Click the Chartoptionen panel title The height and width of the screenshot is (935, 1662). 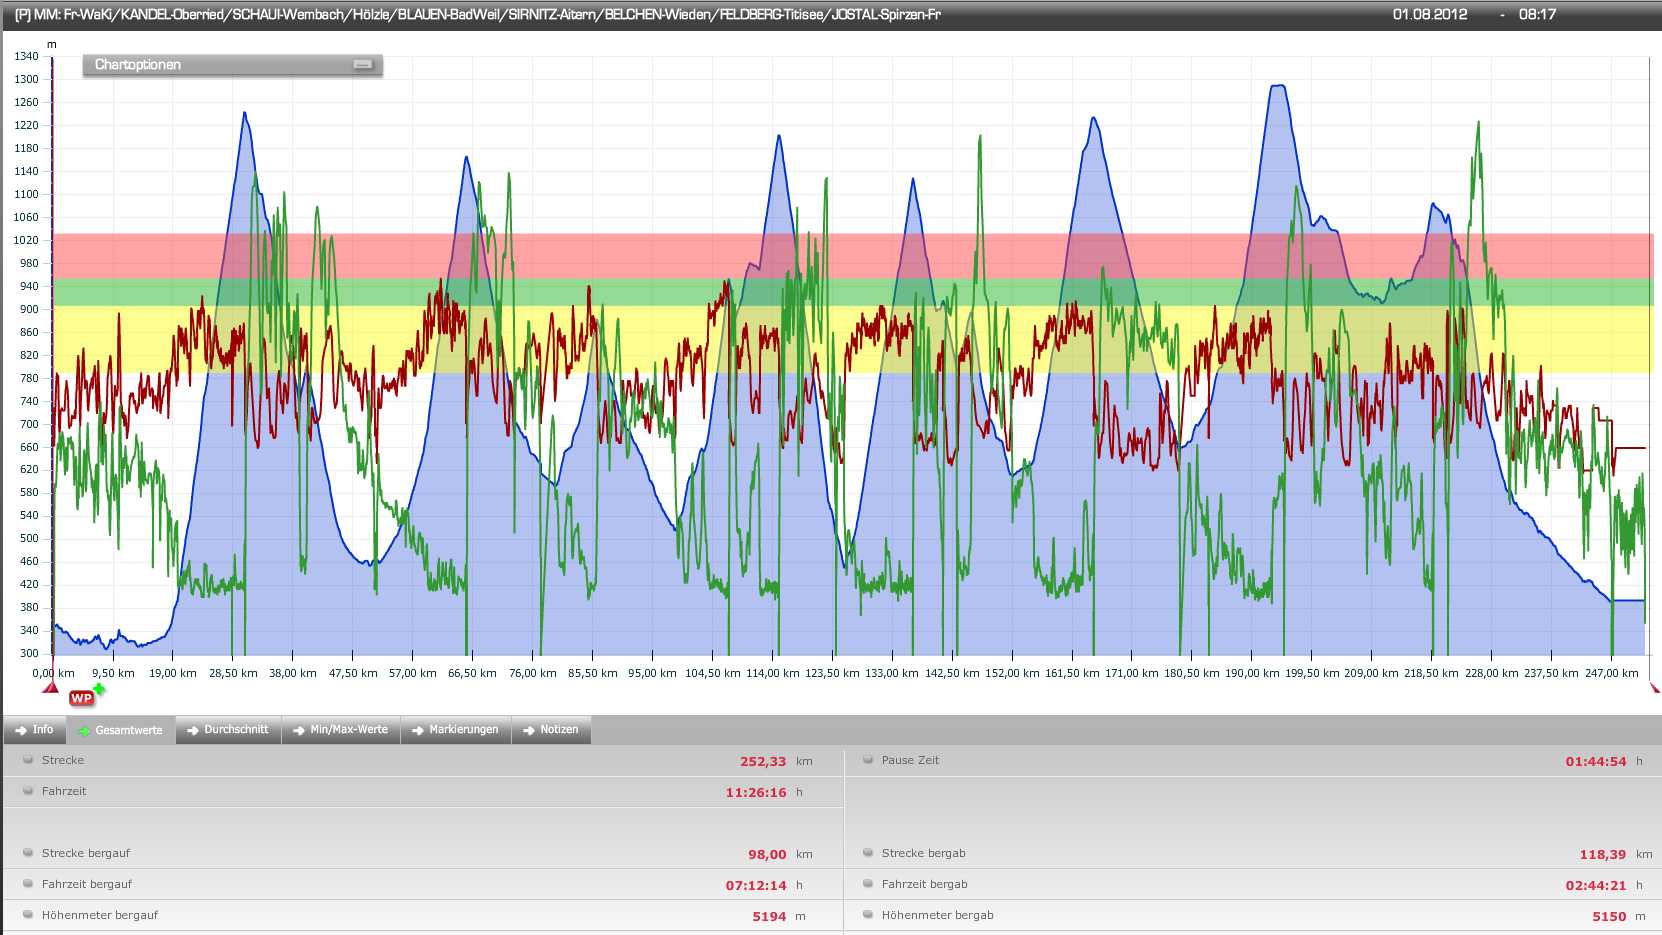(x=138, y=65)
